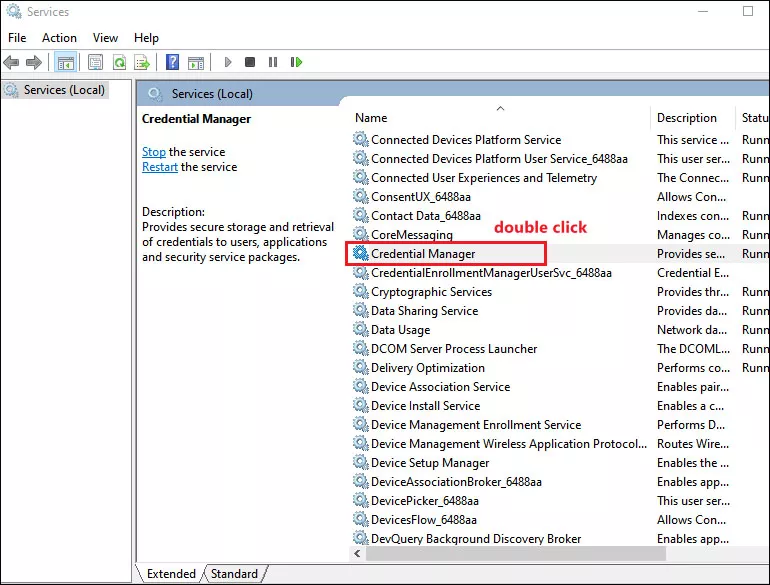
Task: Sort by the Description column header
Action: click(687, 118)
